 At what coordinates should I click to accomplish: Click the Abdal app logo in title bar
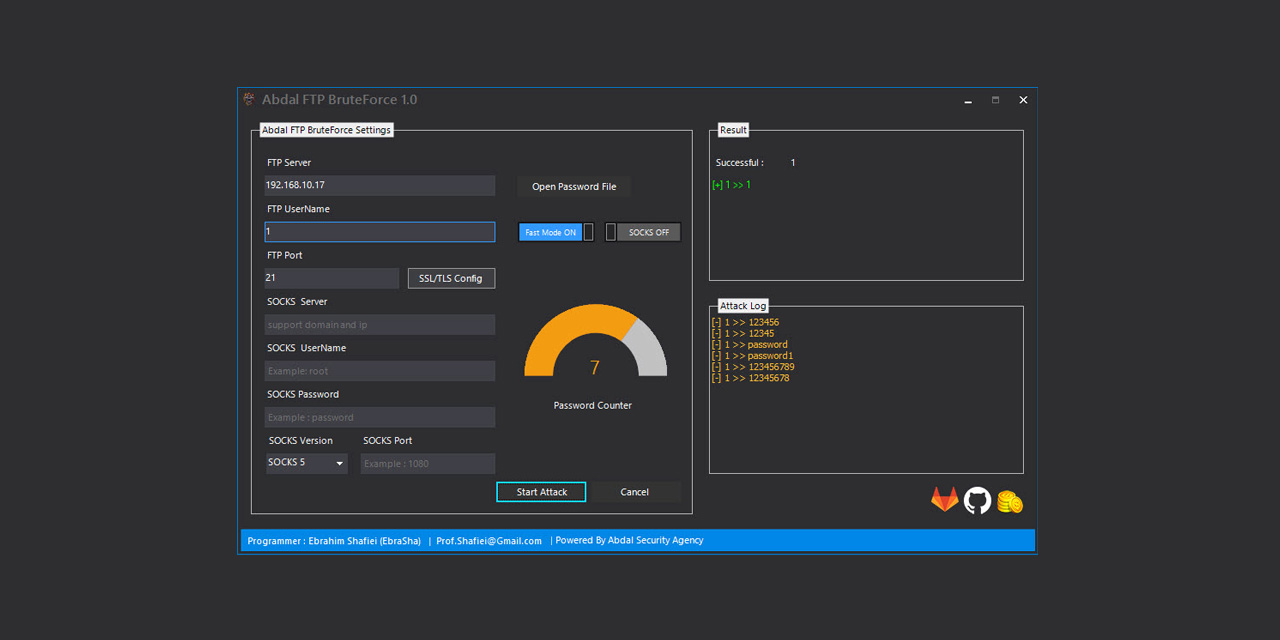point(249,99)
